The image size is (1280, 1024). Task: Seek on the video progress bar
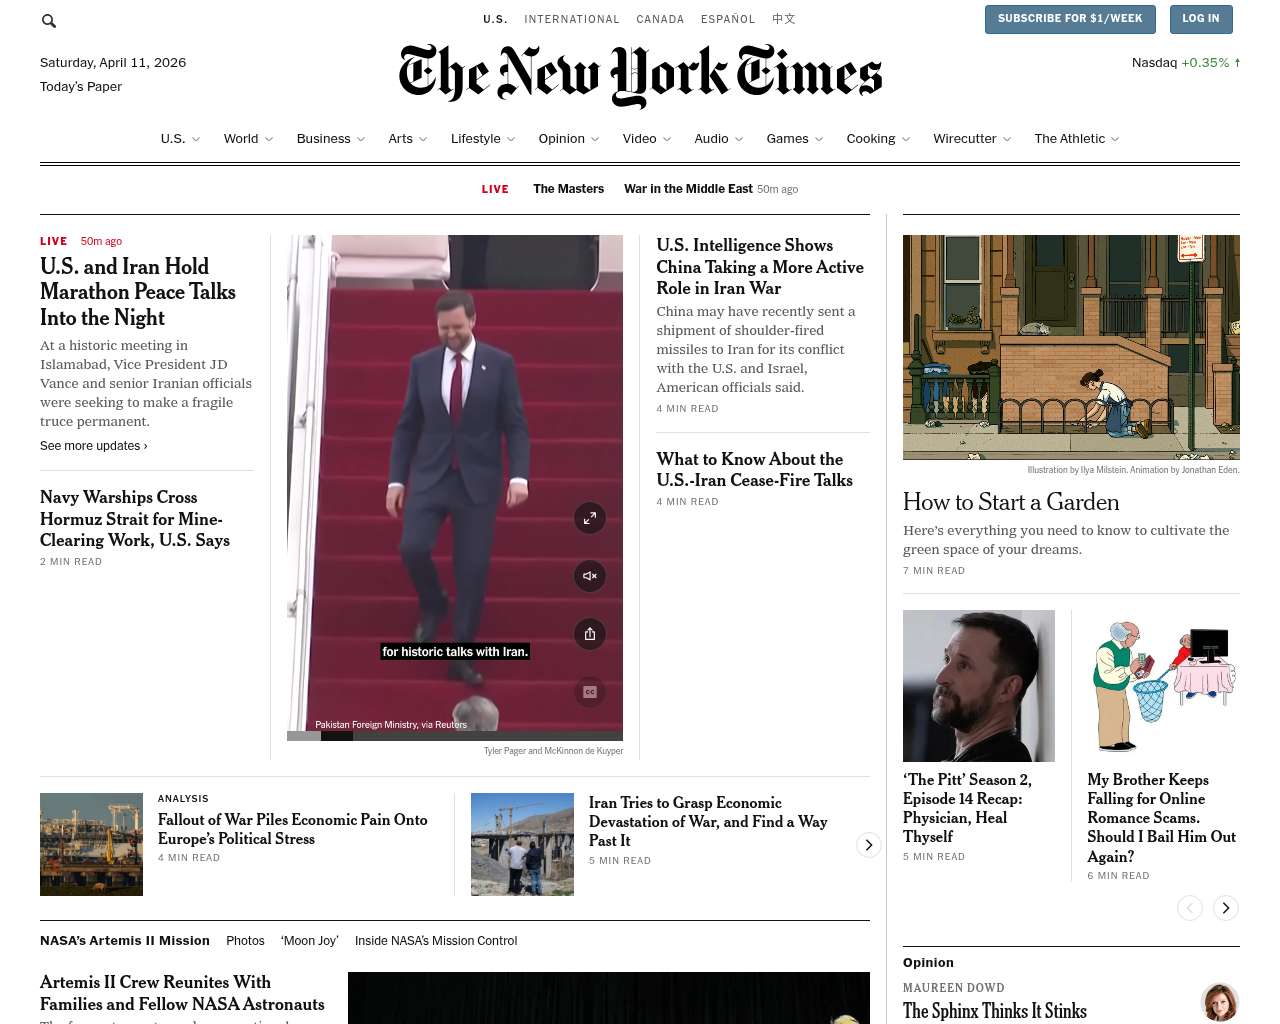(x=455, y=736)
